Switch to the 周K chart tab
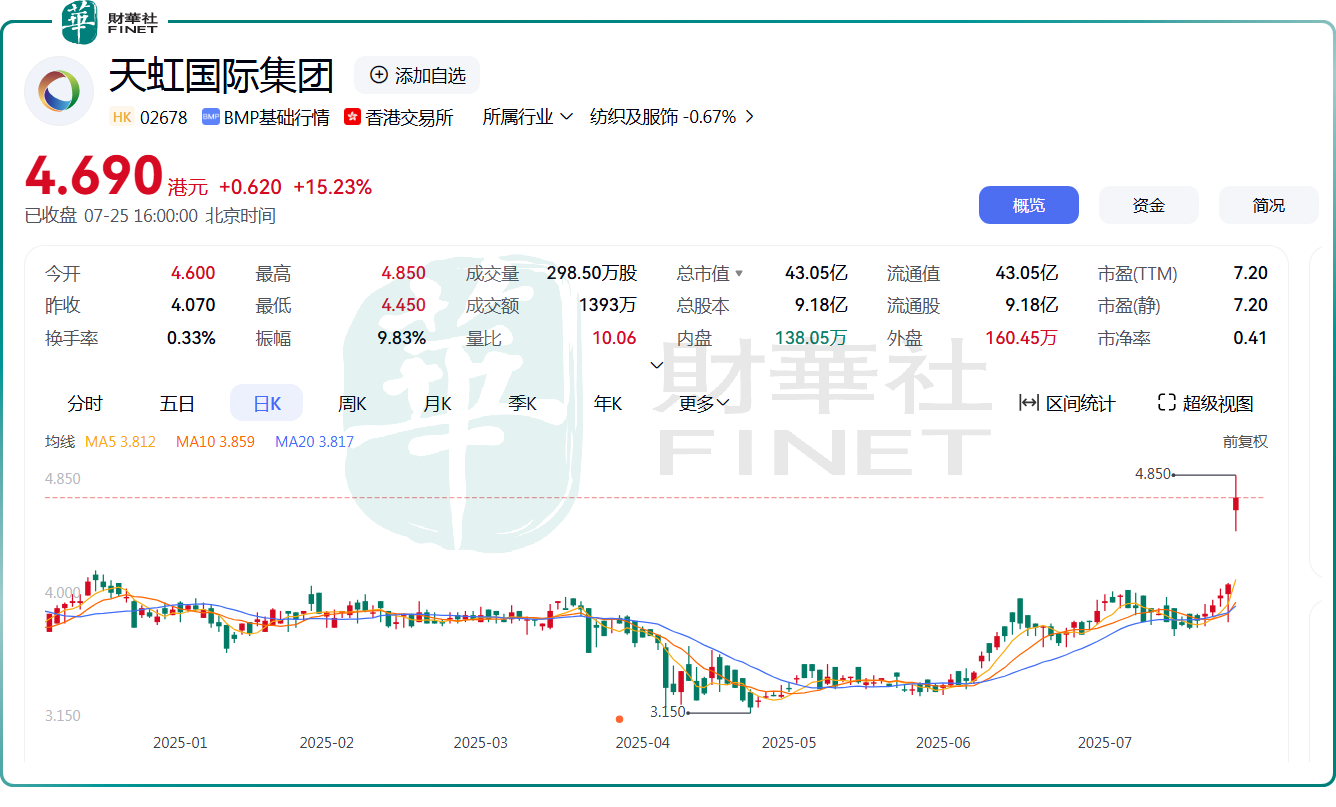Viewport: 1336px width, 807px height. pos(352,403)
